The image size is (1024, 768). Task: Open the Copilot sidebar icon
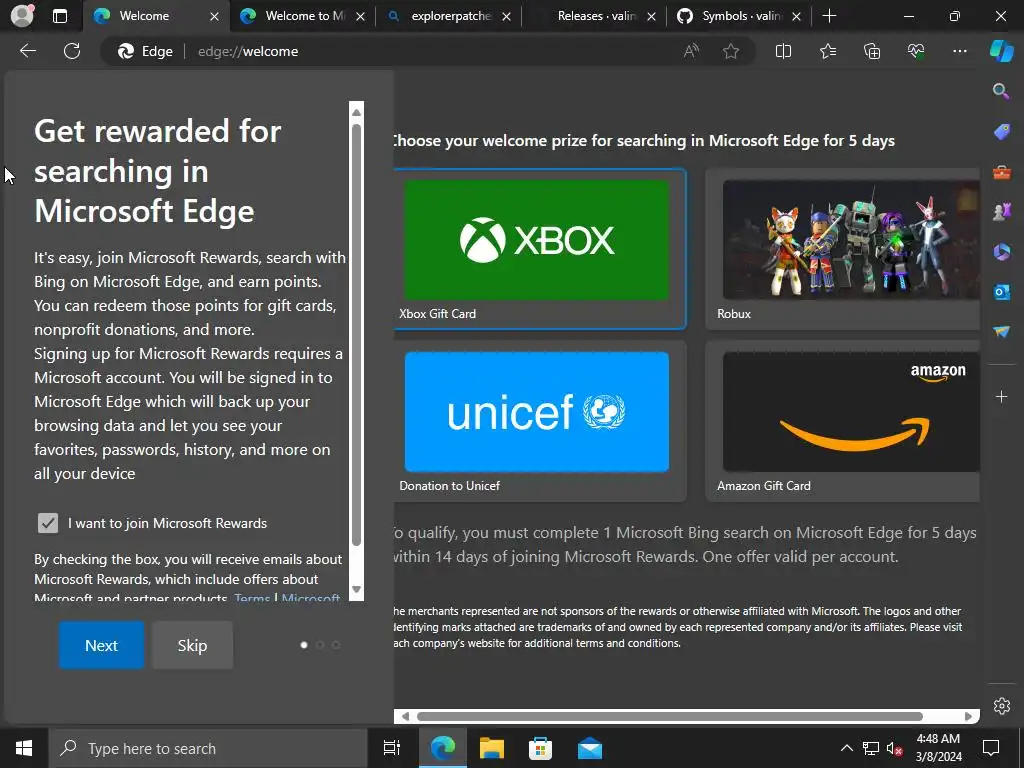[x=1001, y=51]
